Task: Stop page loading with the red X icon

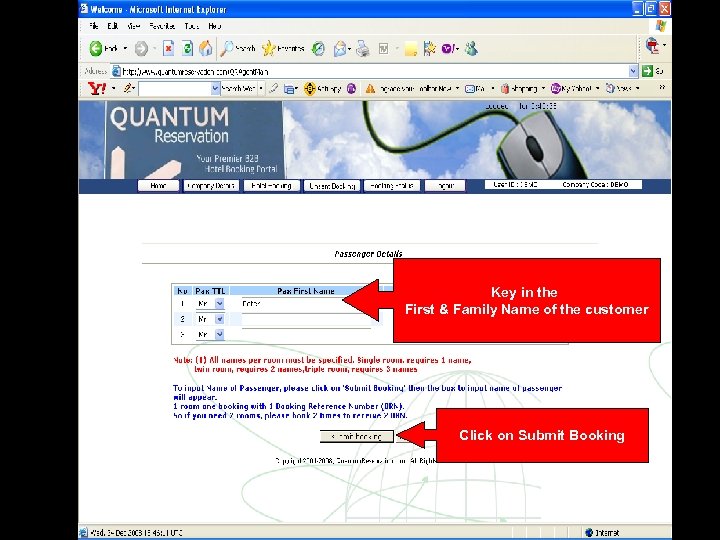Action: point(169,48)
